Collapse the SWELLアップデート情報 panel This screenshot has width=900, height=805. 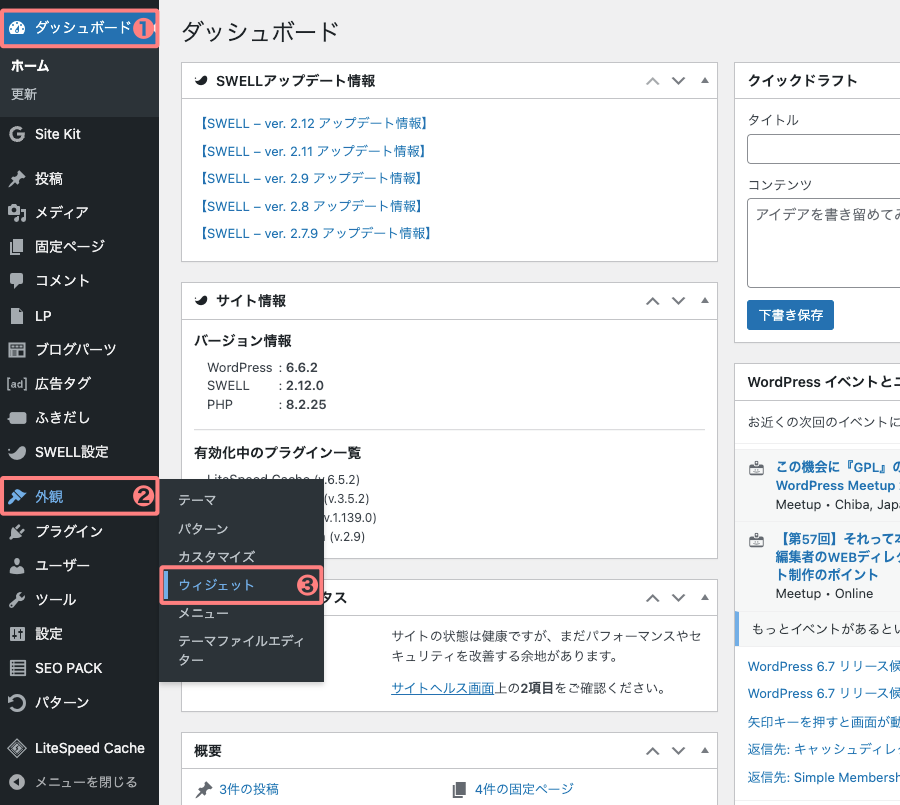pos(705,80)
